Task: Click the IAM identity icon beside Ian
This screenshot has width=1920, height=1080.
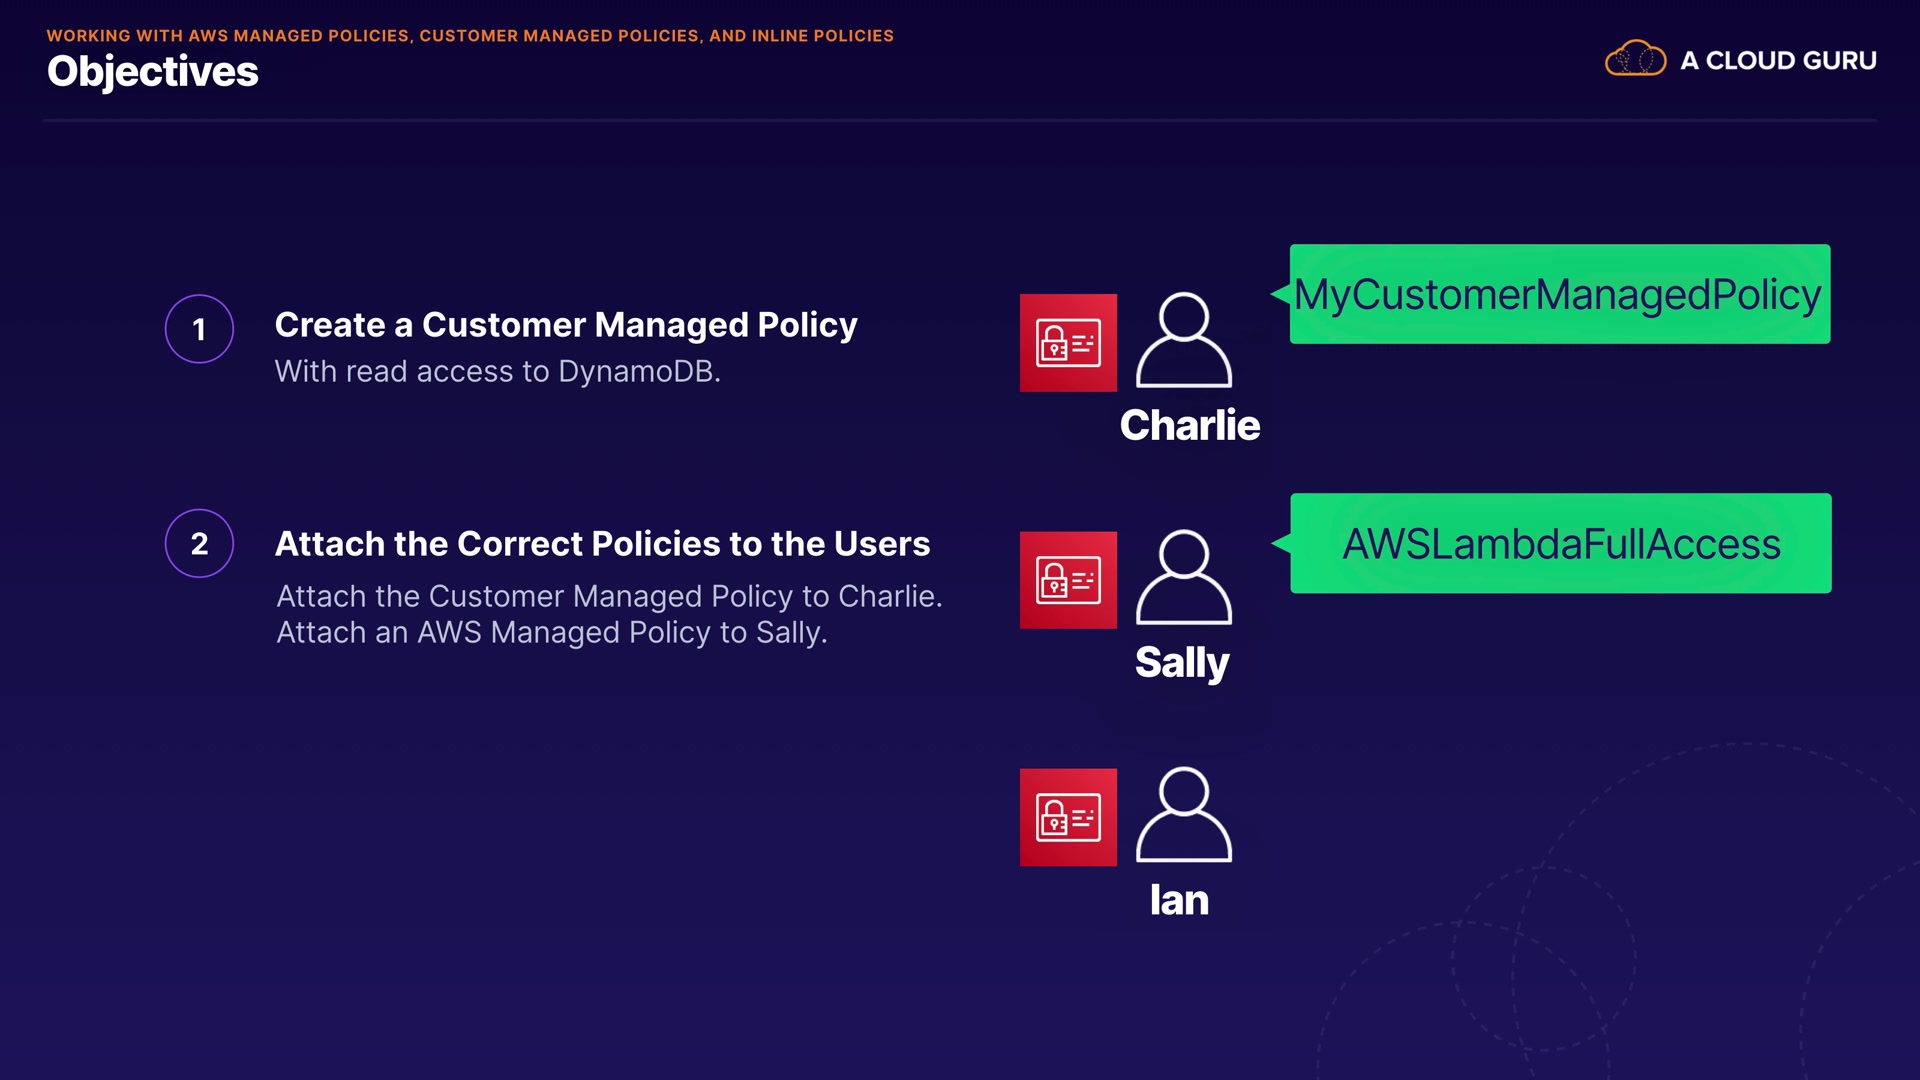Action: coord(1068,817)
